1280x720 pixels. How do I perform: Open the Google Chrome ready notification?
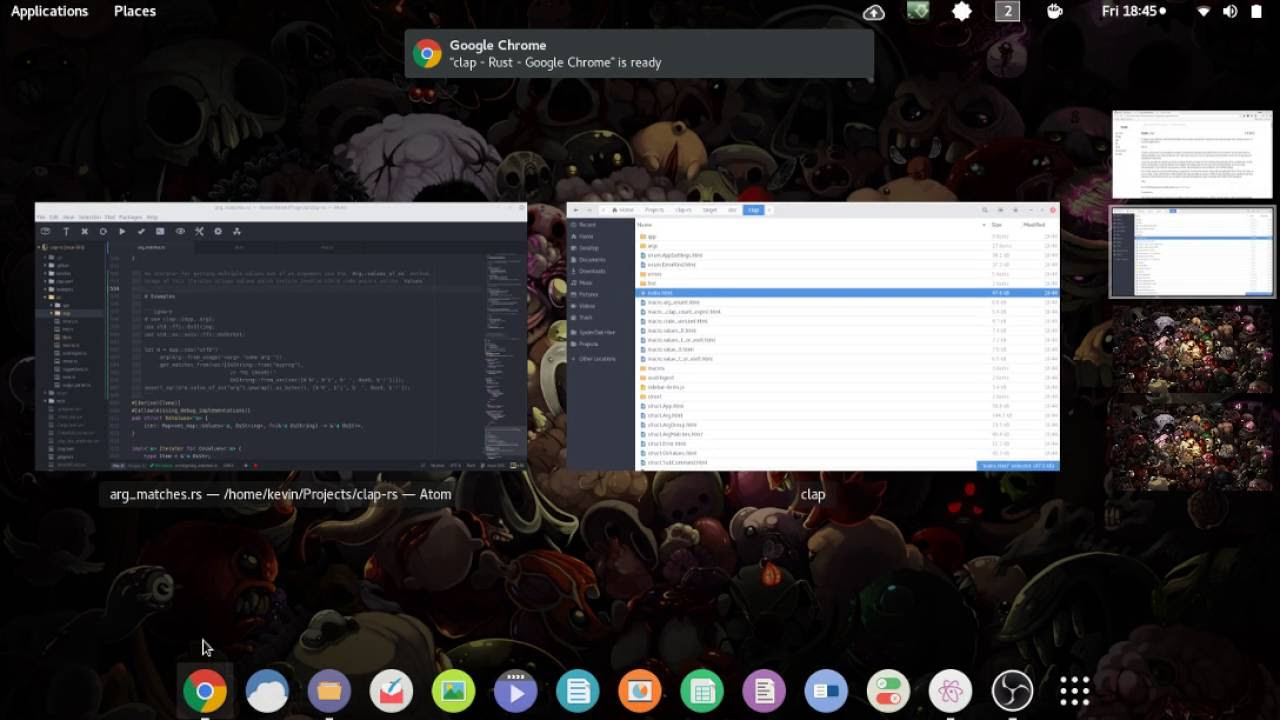(x=639, y=53)
